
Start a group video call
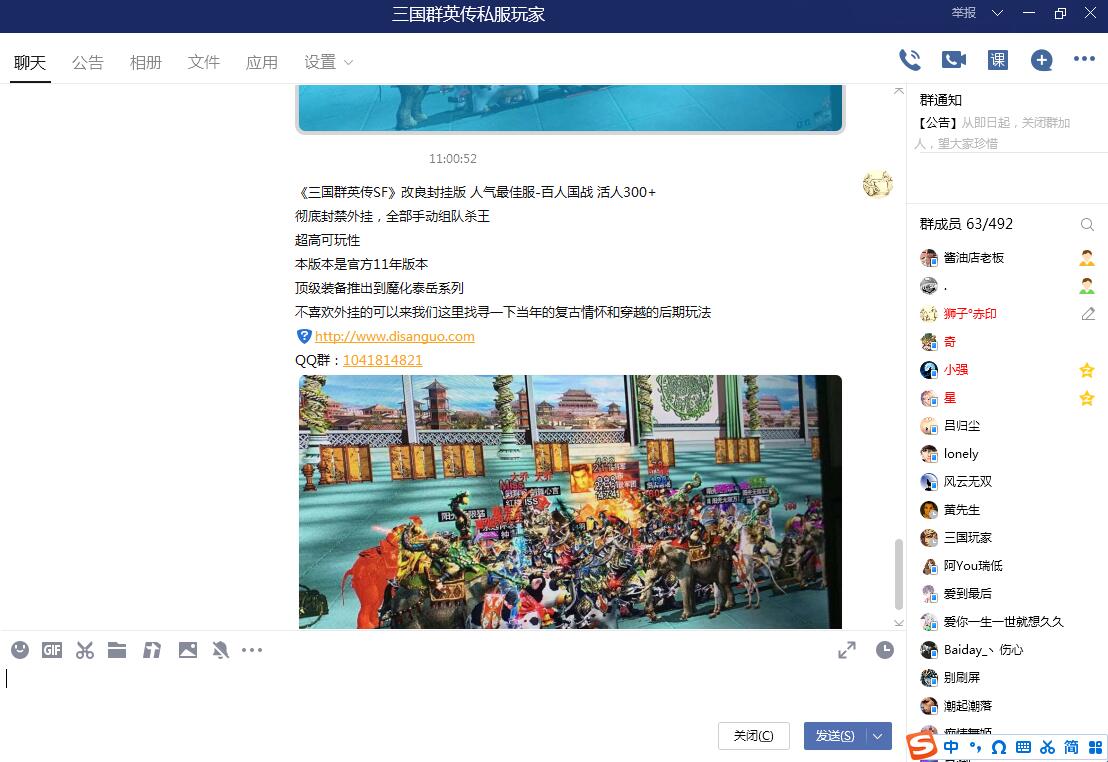click(954, 60)
